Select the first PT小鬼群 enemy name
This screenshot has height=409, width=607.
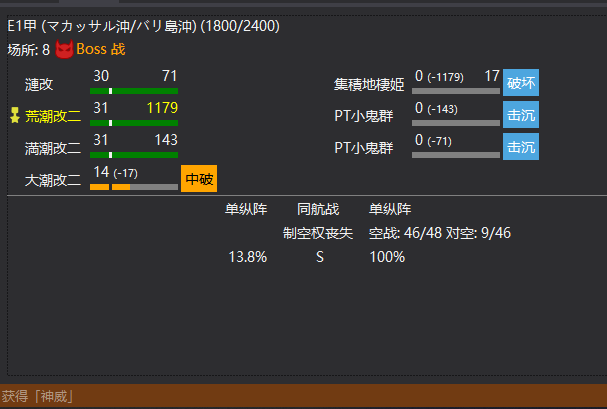pos(364,116)
